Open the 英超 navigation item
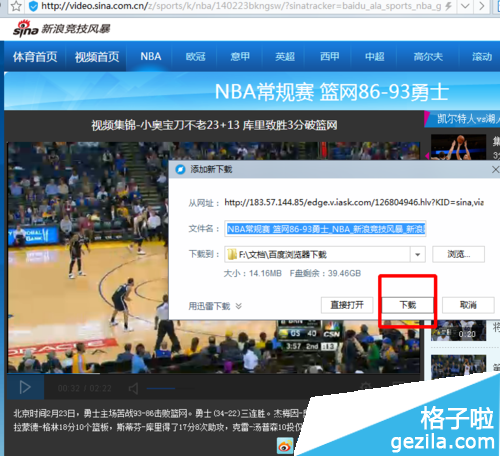The height and width of the screenshot is (456, 500). [285, 57]
